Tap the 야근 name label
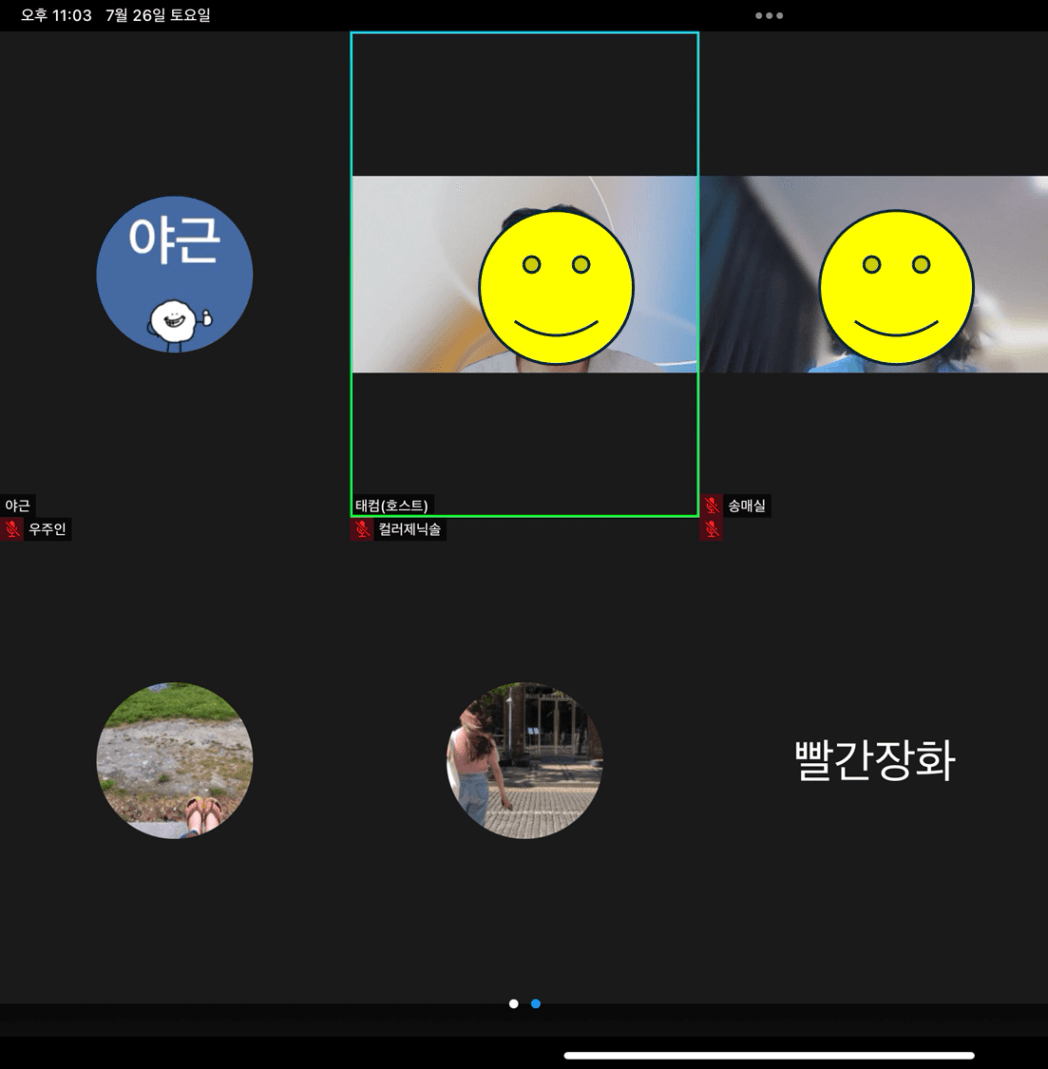The height and width of the screenshot is (1069, 1048). tap(17, 506)
